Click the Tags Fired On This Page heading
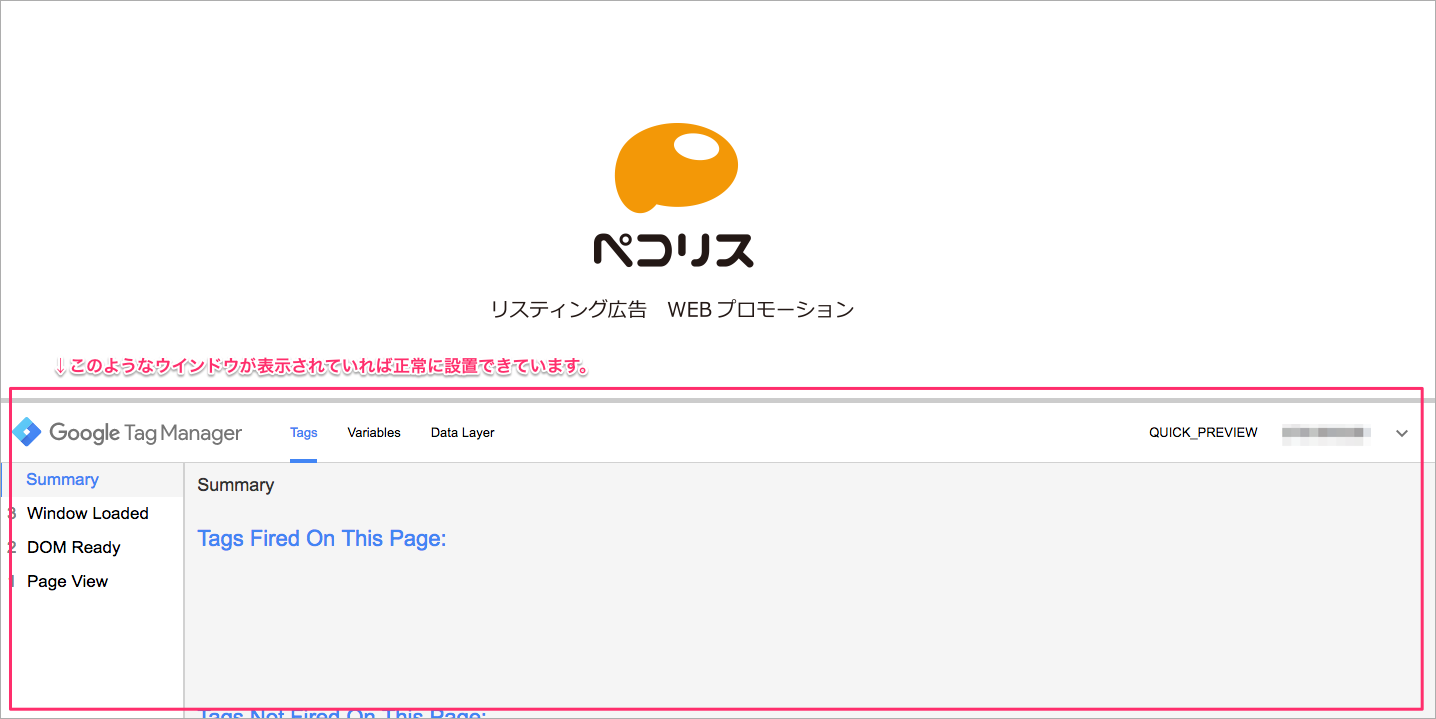Screen dimensions: 1436x719 point(322,539)
